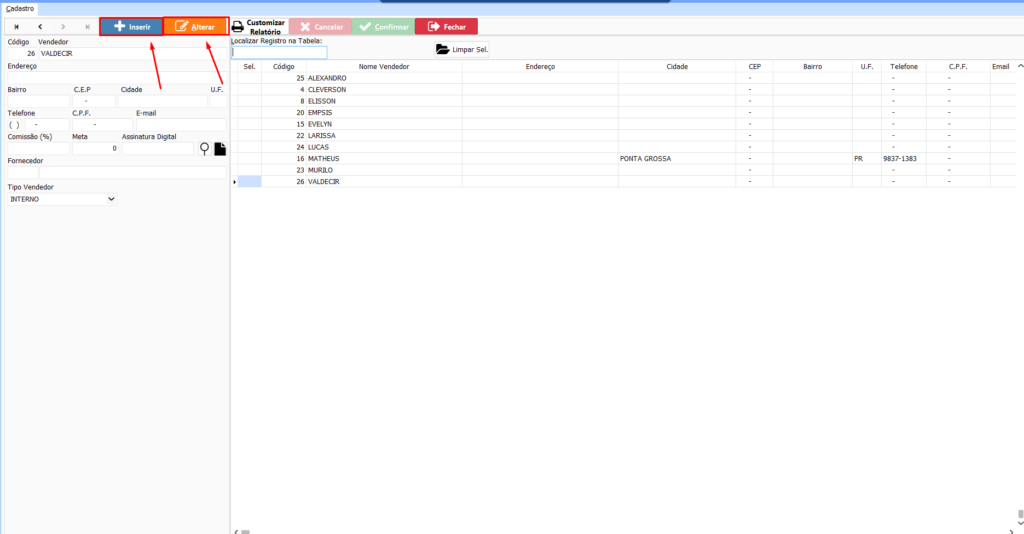
Task: Switch to the Cadastro tab
Action: pyautogui.click(x=20, y=8)
